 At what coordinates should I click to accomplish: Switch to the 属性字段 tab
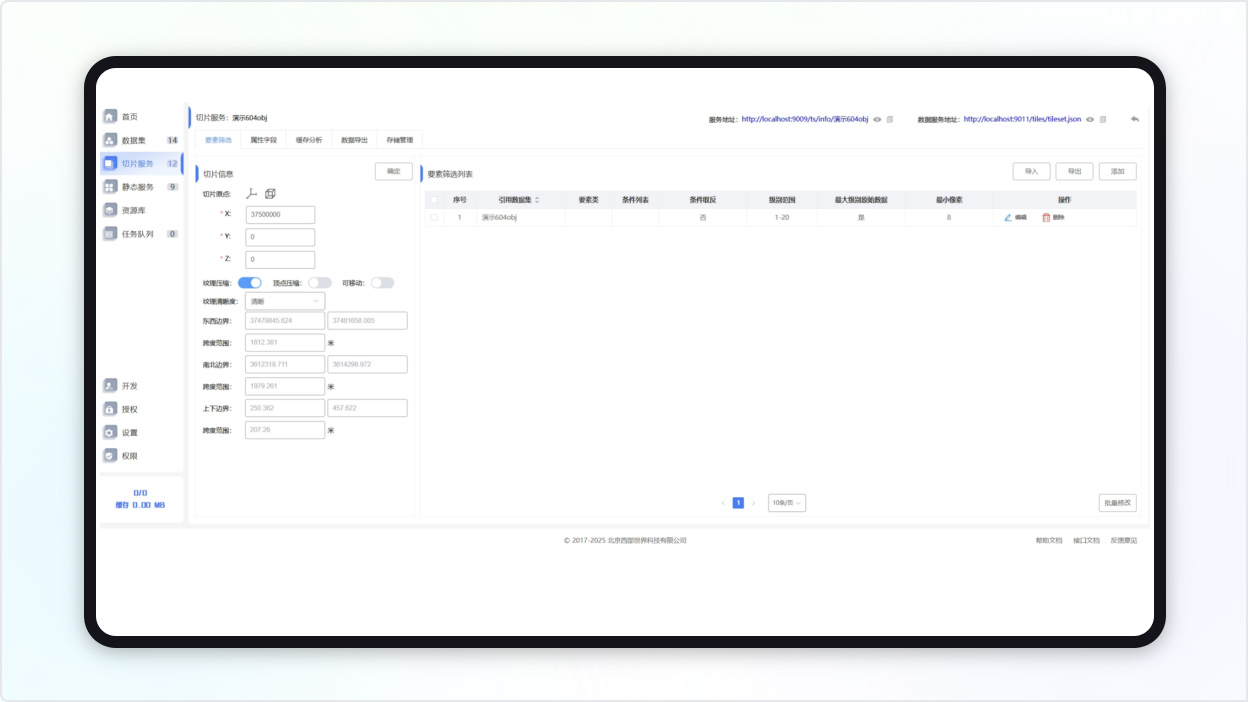click(x=263, y=140)
